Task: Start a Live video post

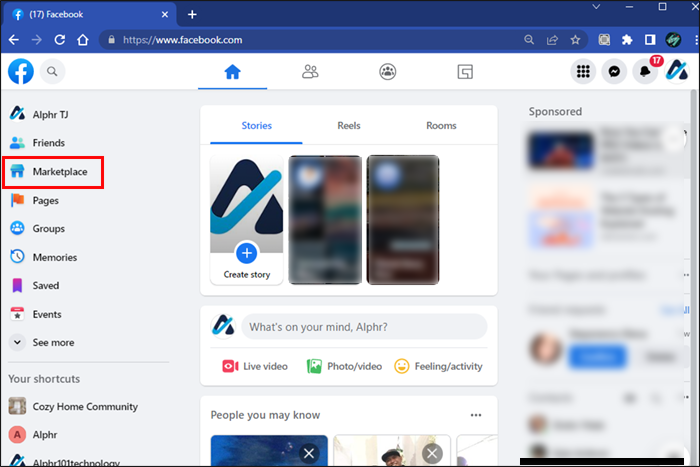Action: (255, 367)
